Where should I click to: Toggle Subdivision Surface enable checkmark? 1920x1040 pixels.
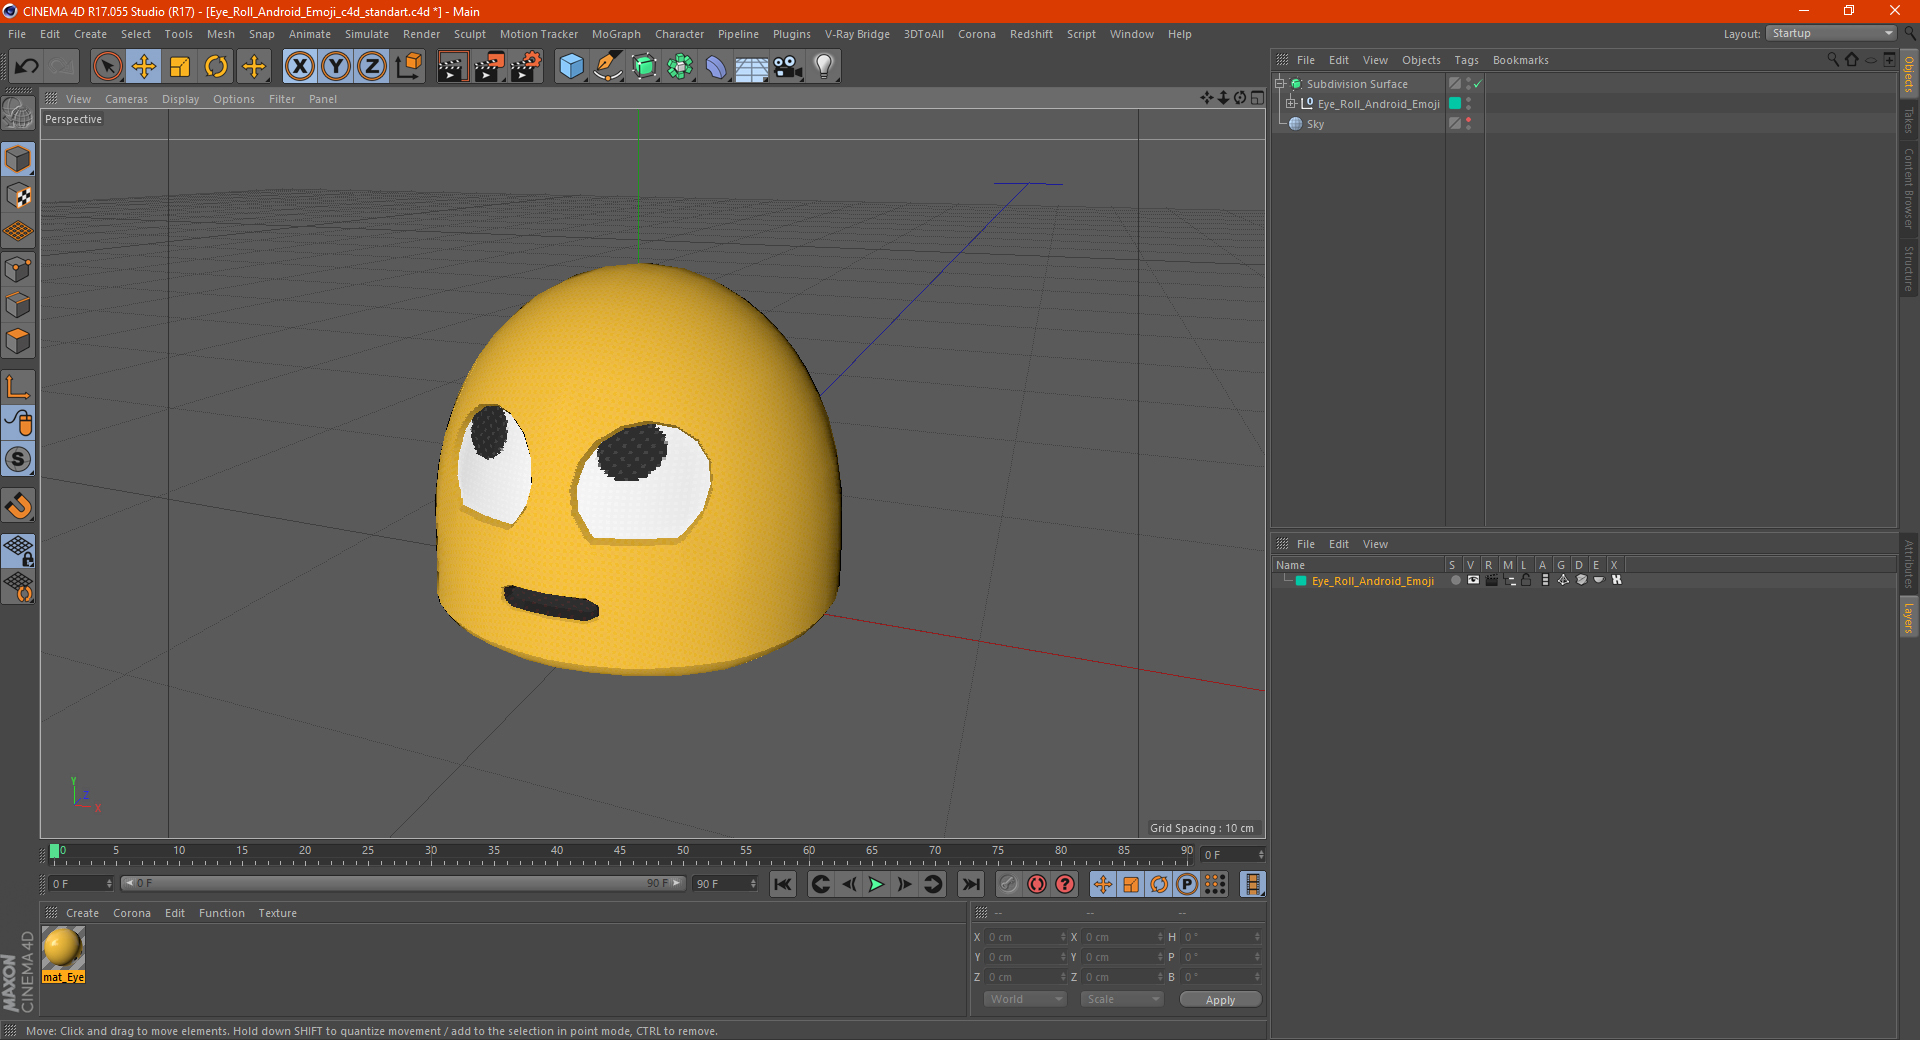pyautogui.click(x=1477, y=84)
